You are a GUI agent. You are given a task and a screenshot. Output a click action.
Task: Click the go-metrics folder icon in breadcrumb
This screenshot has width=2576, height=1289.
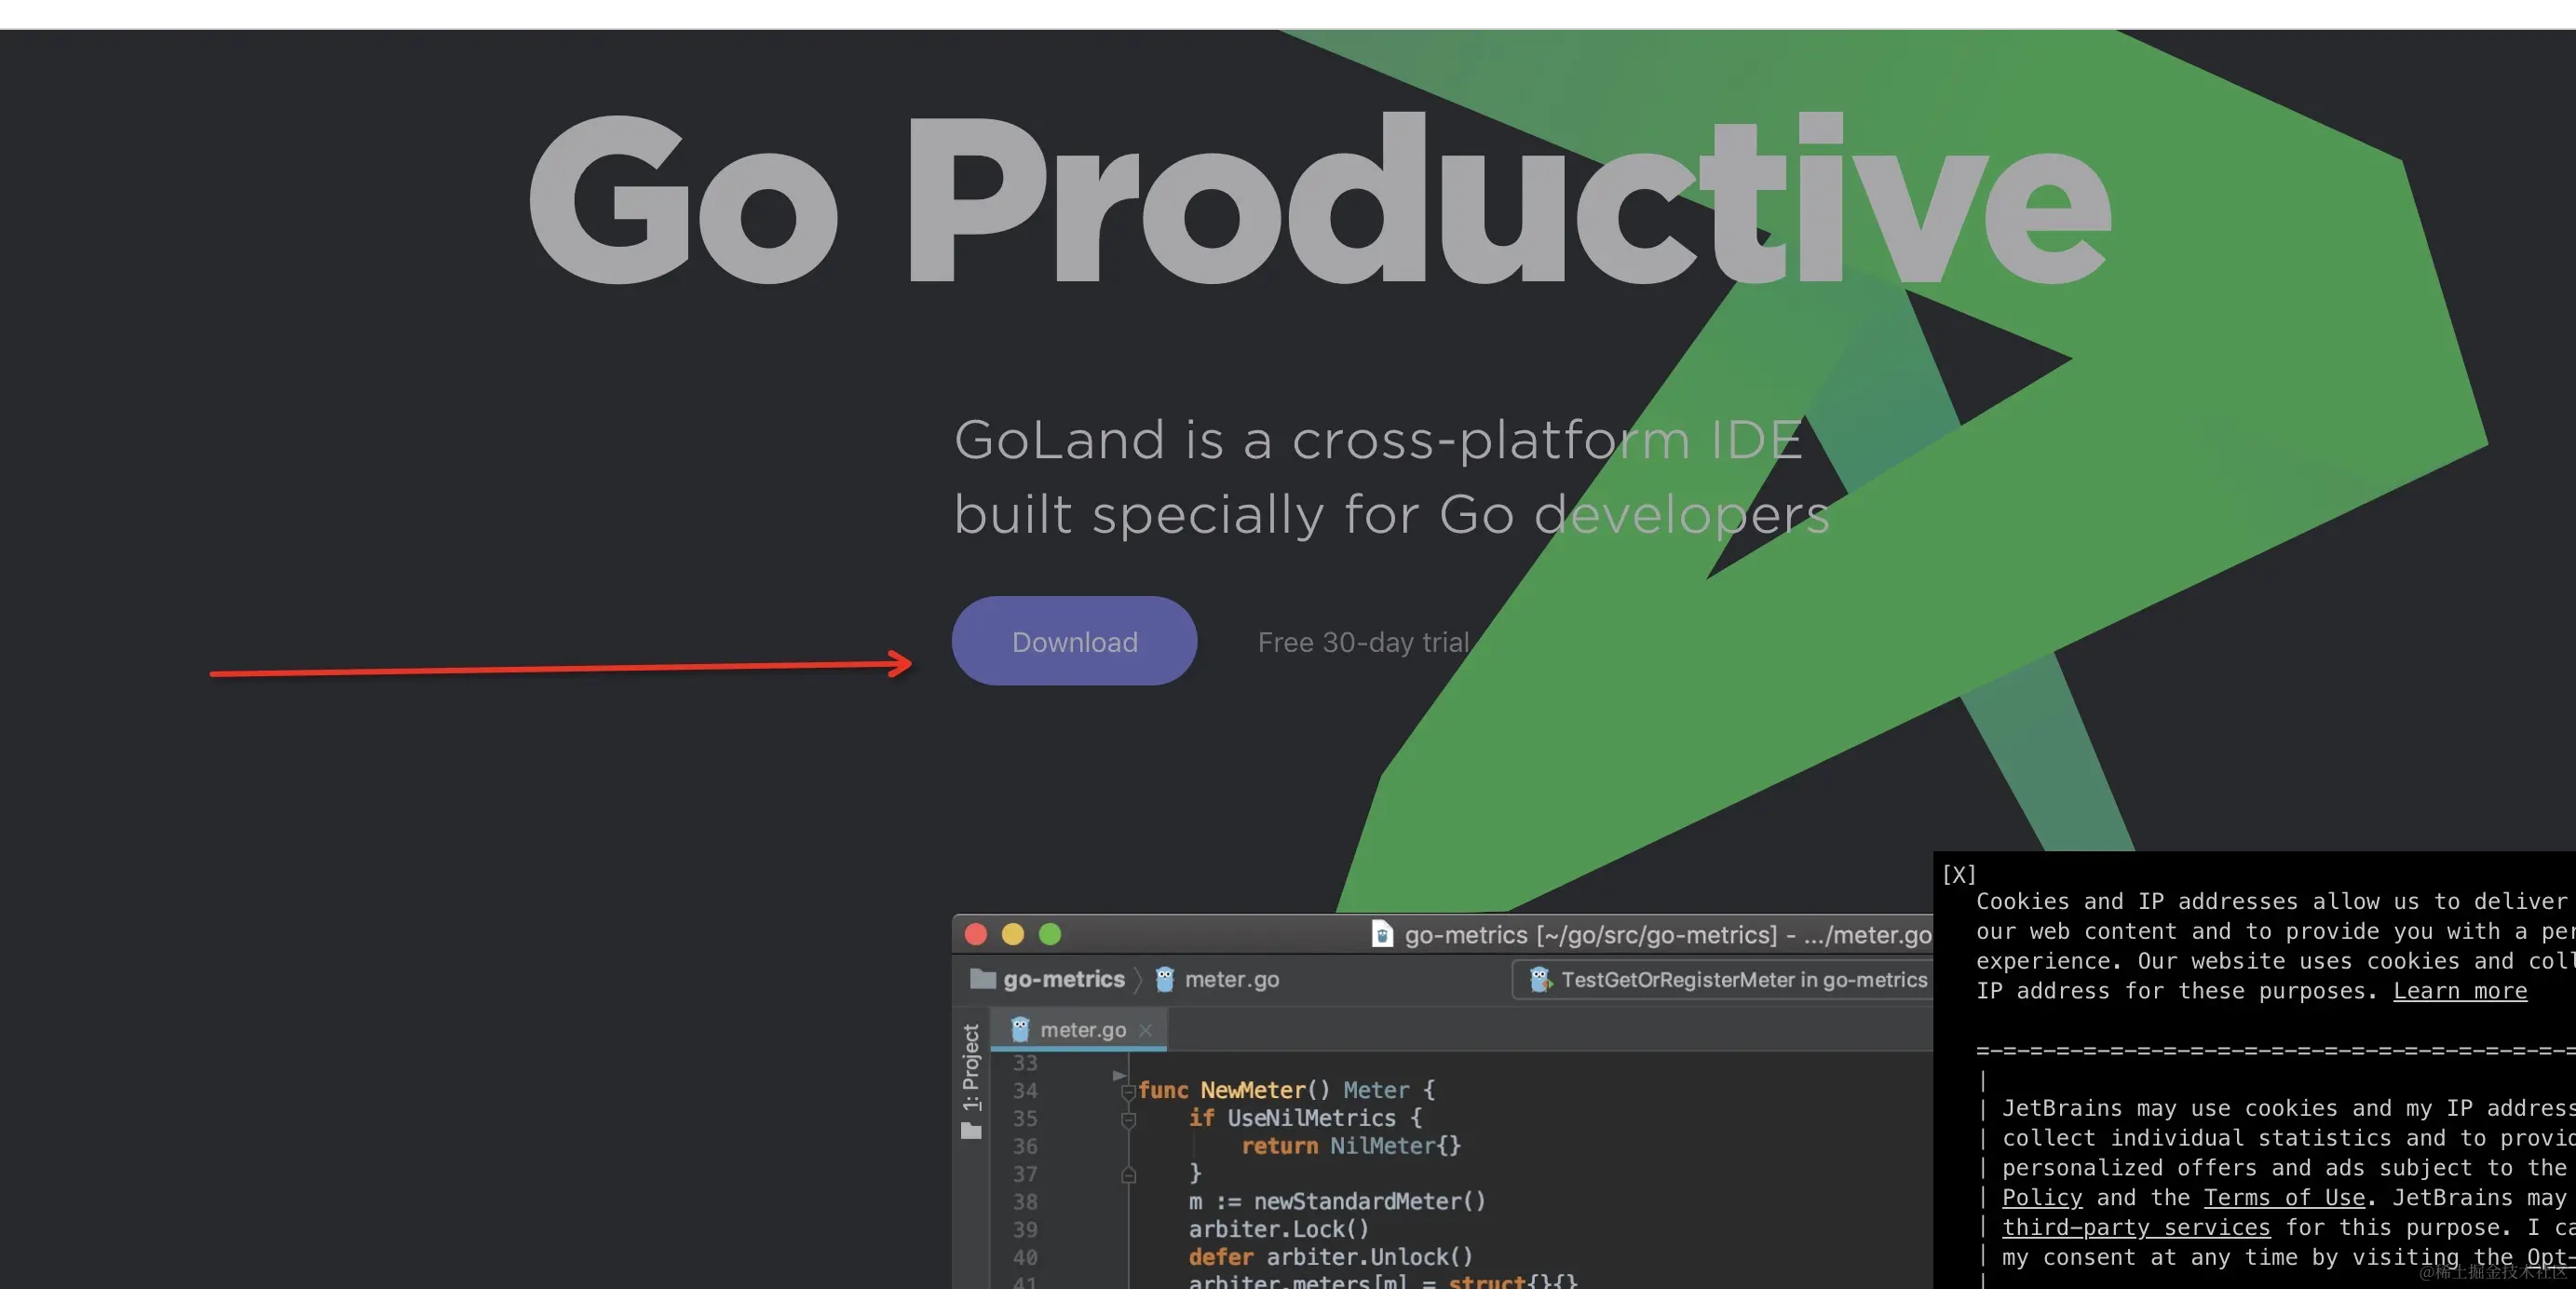(983, 979)
